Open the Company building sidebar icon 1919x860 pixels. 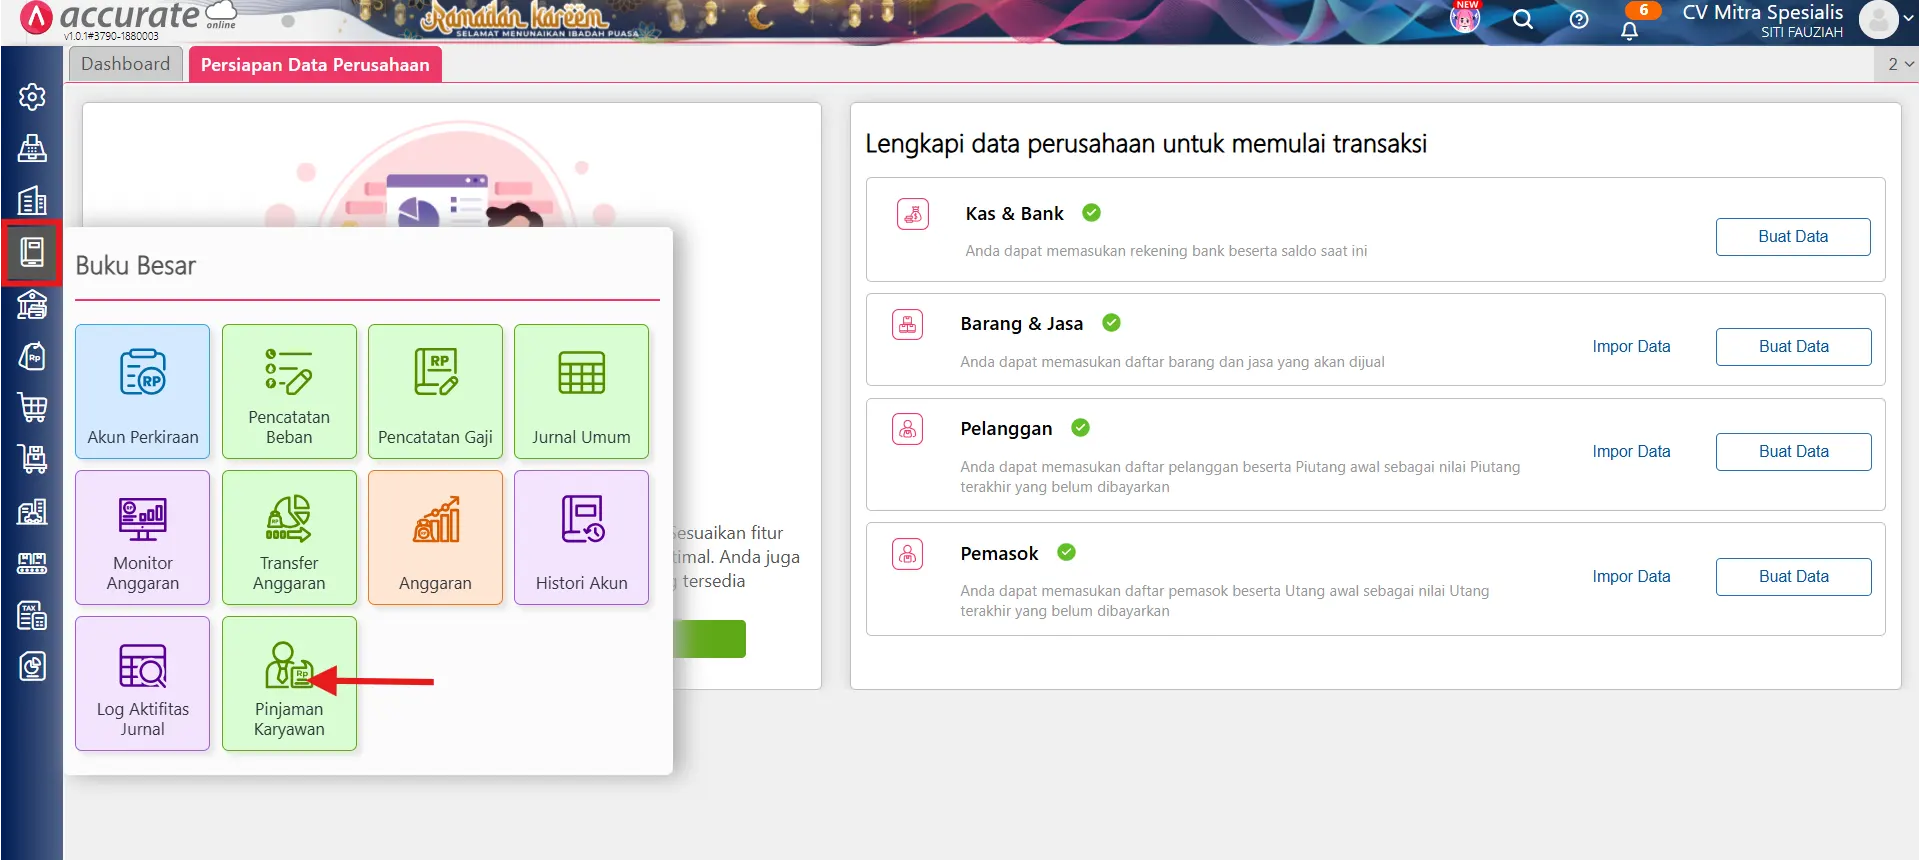tap(32, 200)
